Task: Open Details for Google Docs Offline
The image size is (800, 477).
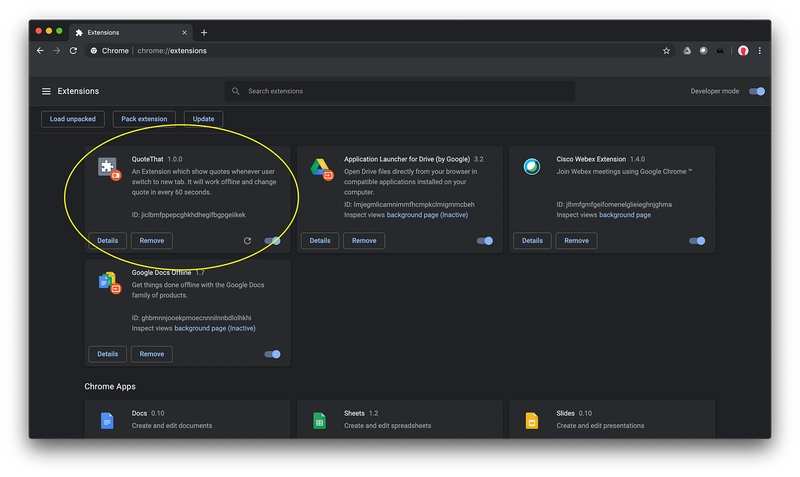Action: 108,354
